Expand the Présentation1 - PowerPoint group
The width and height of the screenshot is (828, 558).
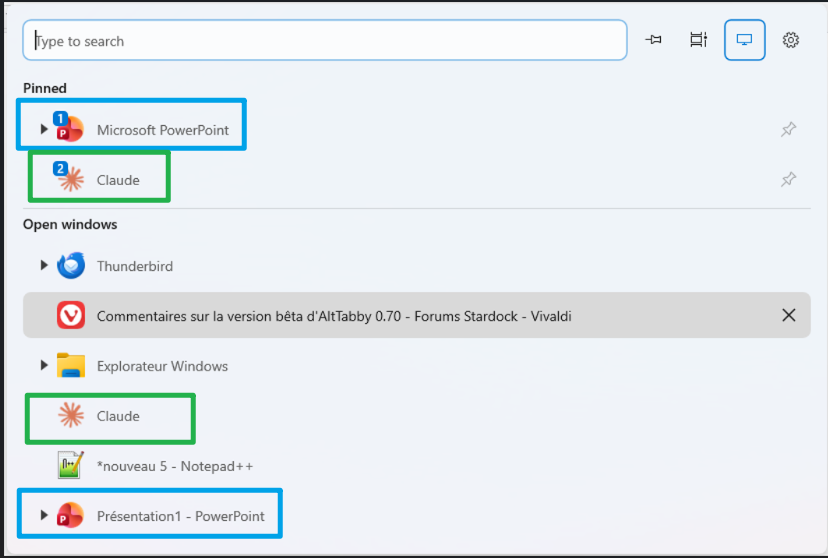click(44, 515)
